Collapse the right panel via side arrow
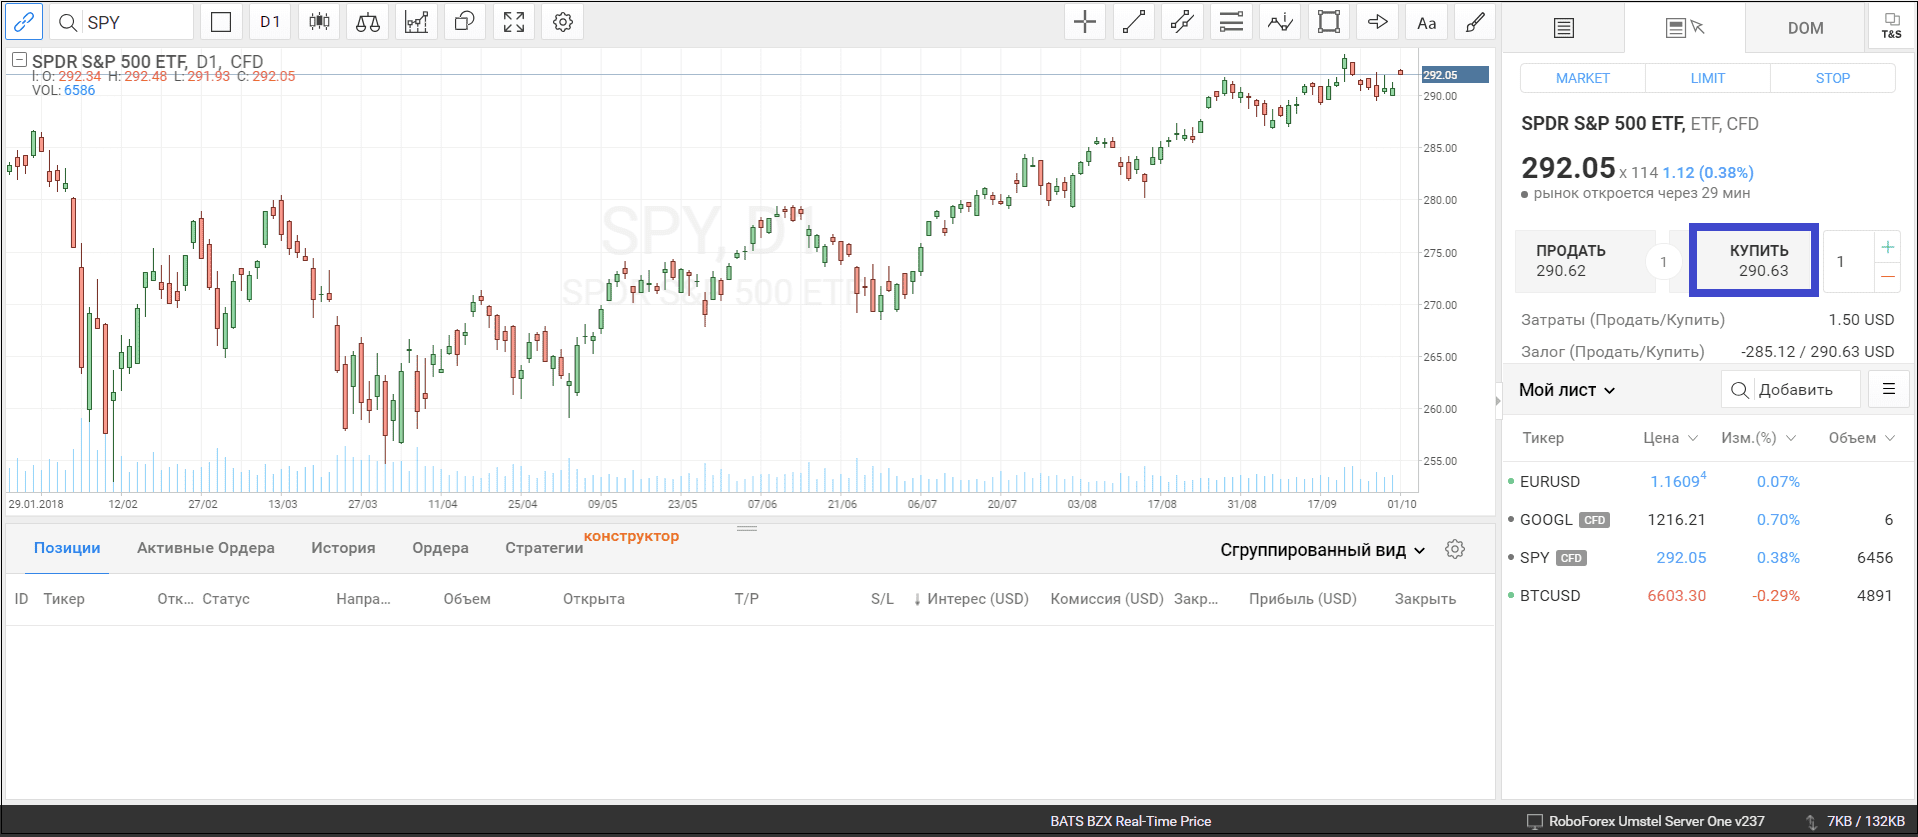 pyautogui.click(x=1498, y=400)
